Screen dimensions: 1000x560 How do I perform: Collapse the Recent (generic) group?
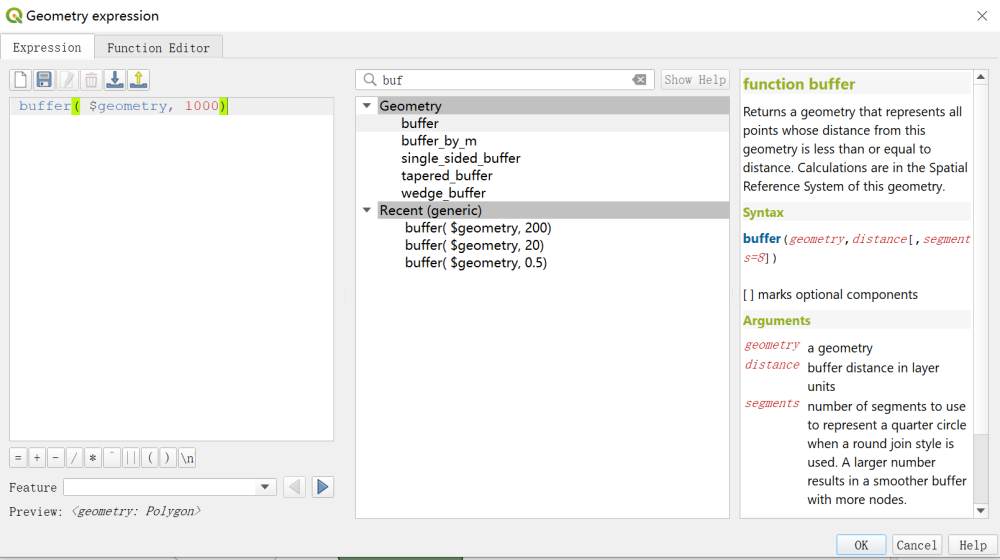pos(367,210)
